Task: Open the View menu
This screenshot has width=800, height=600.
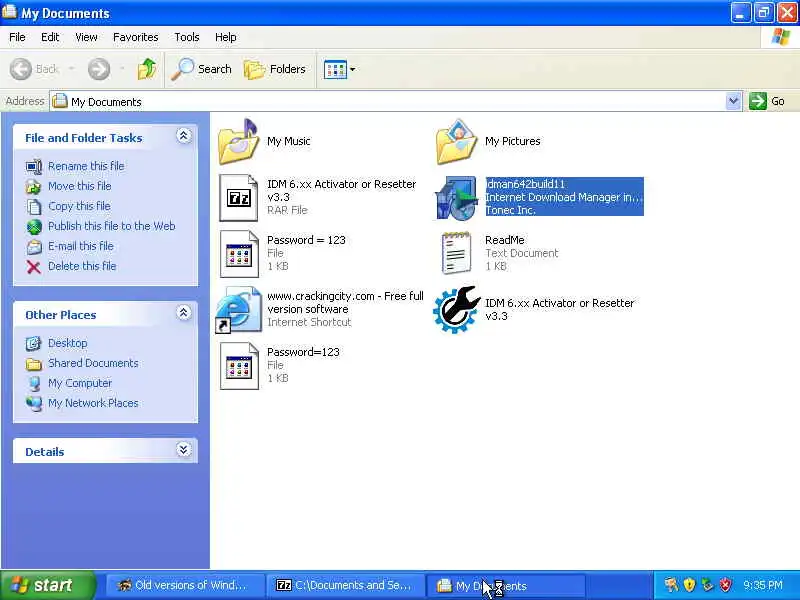Action: tap(86, 37)
